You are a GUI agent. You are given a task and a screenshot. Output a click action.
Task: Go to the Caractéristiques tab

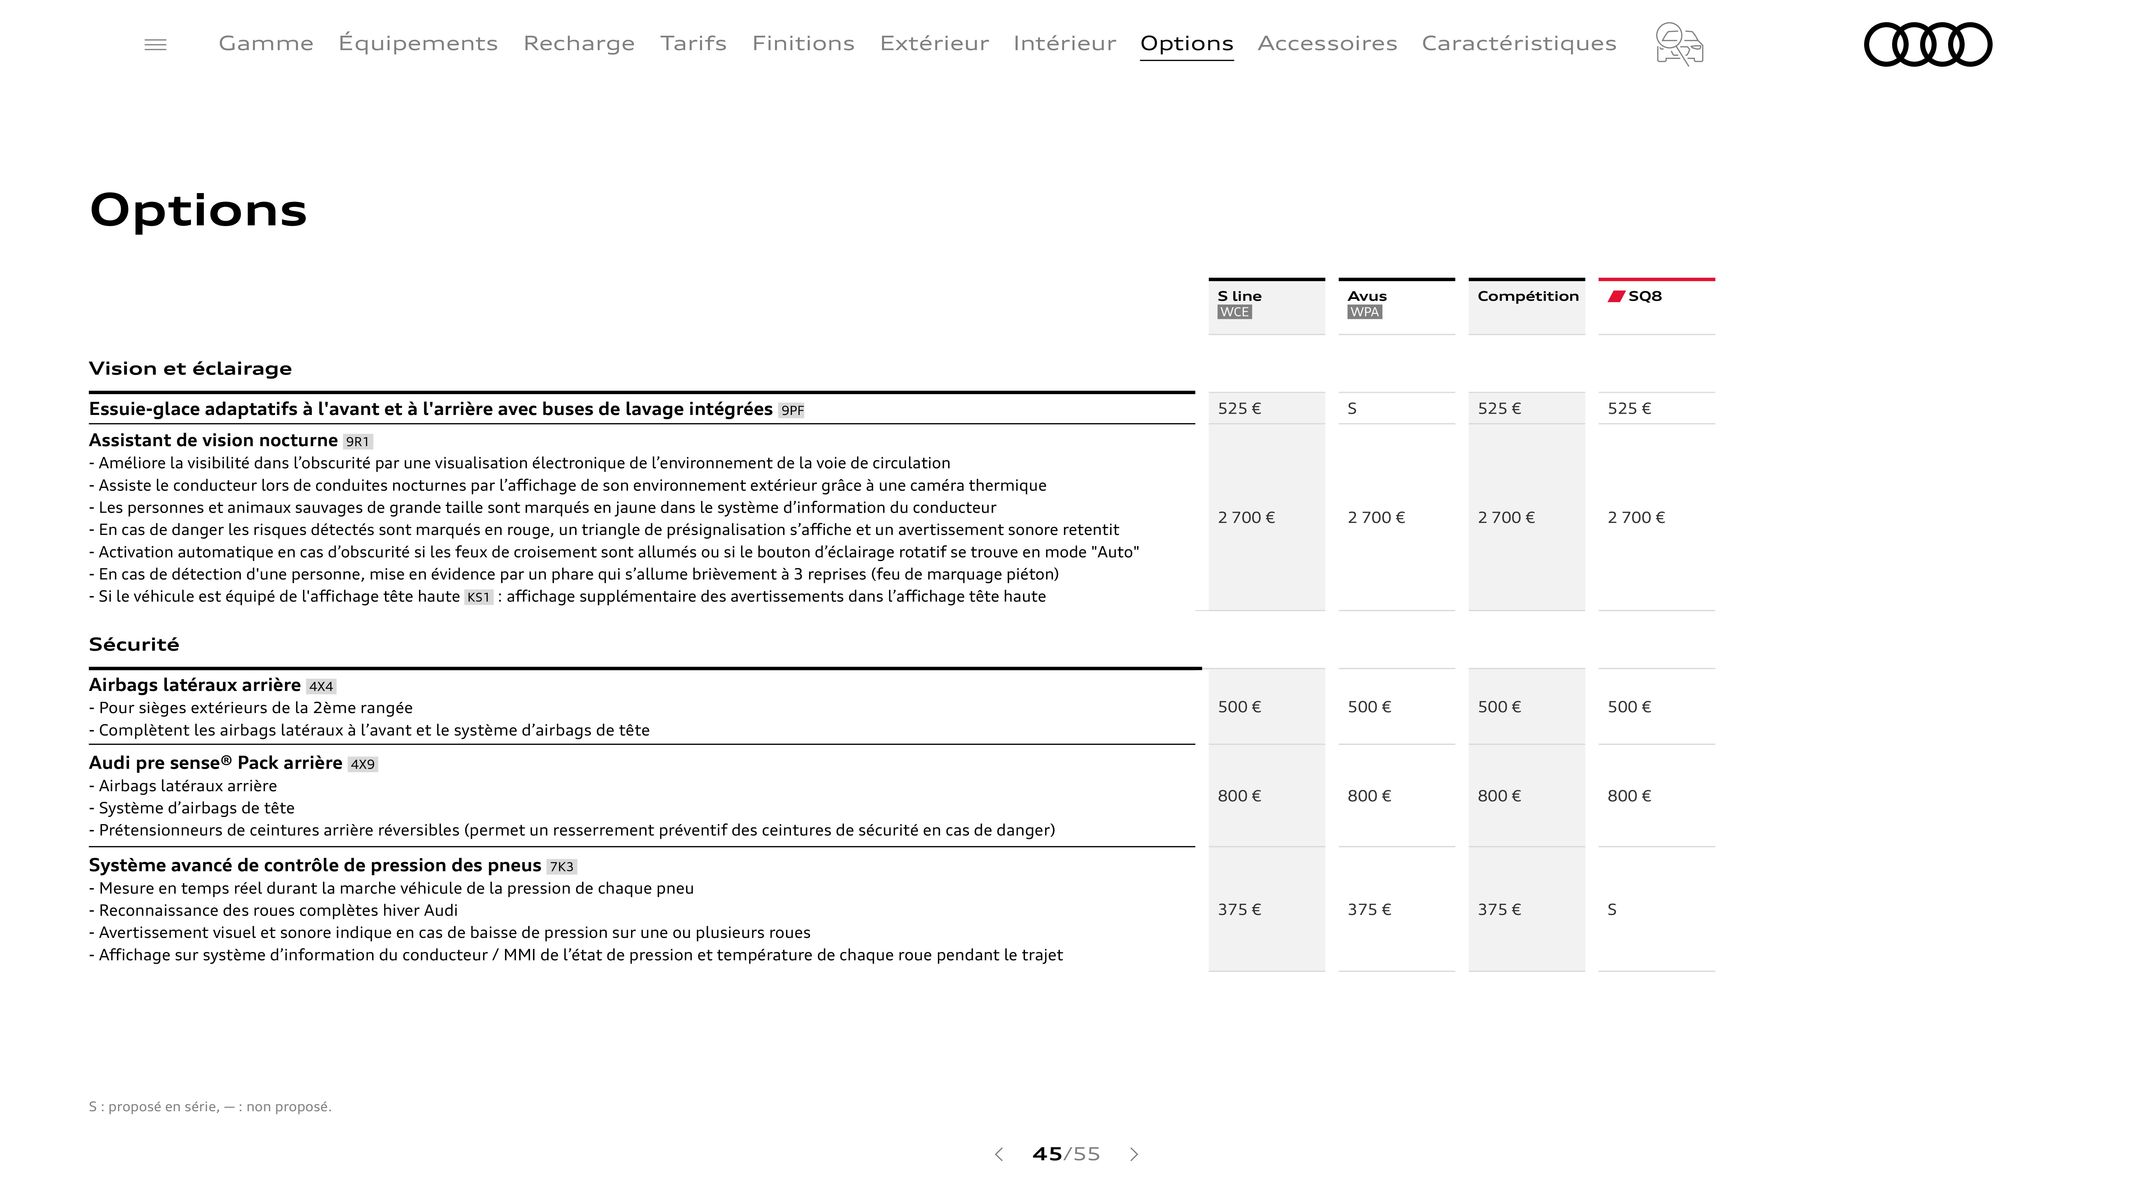click(x=1519, y=43)
